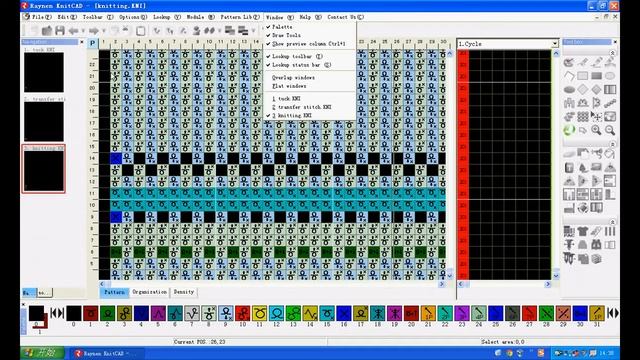Viewport: 640px width, 360px height.
Task: Select the hollow rectangle drawing tool
Action: coord(583,76)
